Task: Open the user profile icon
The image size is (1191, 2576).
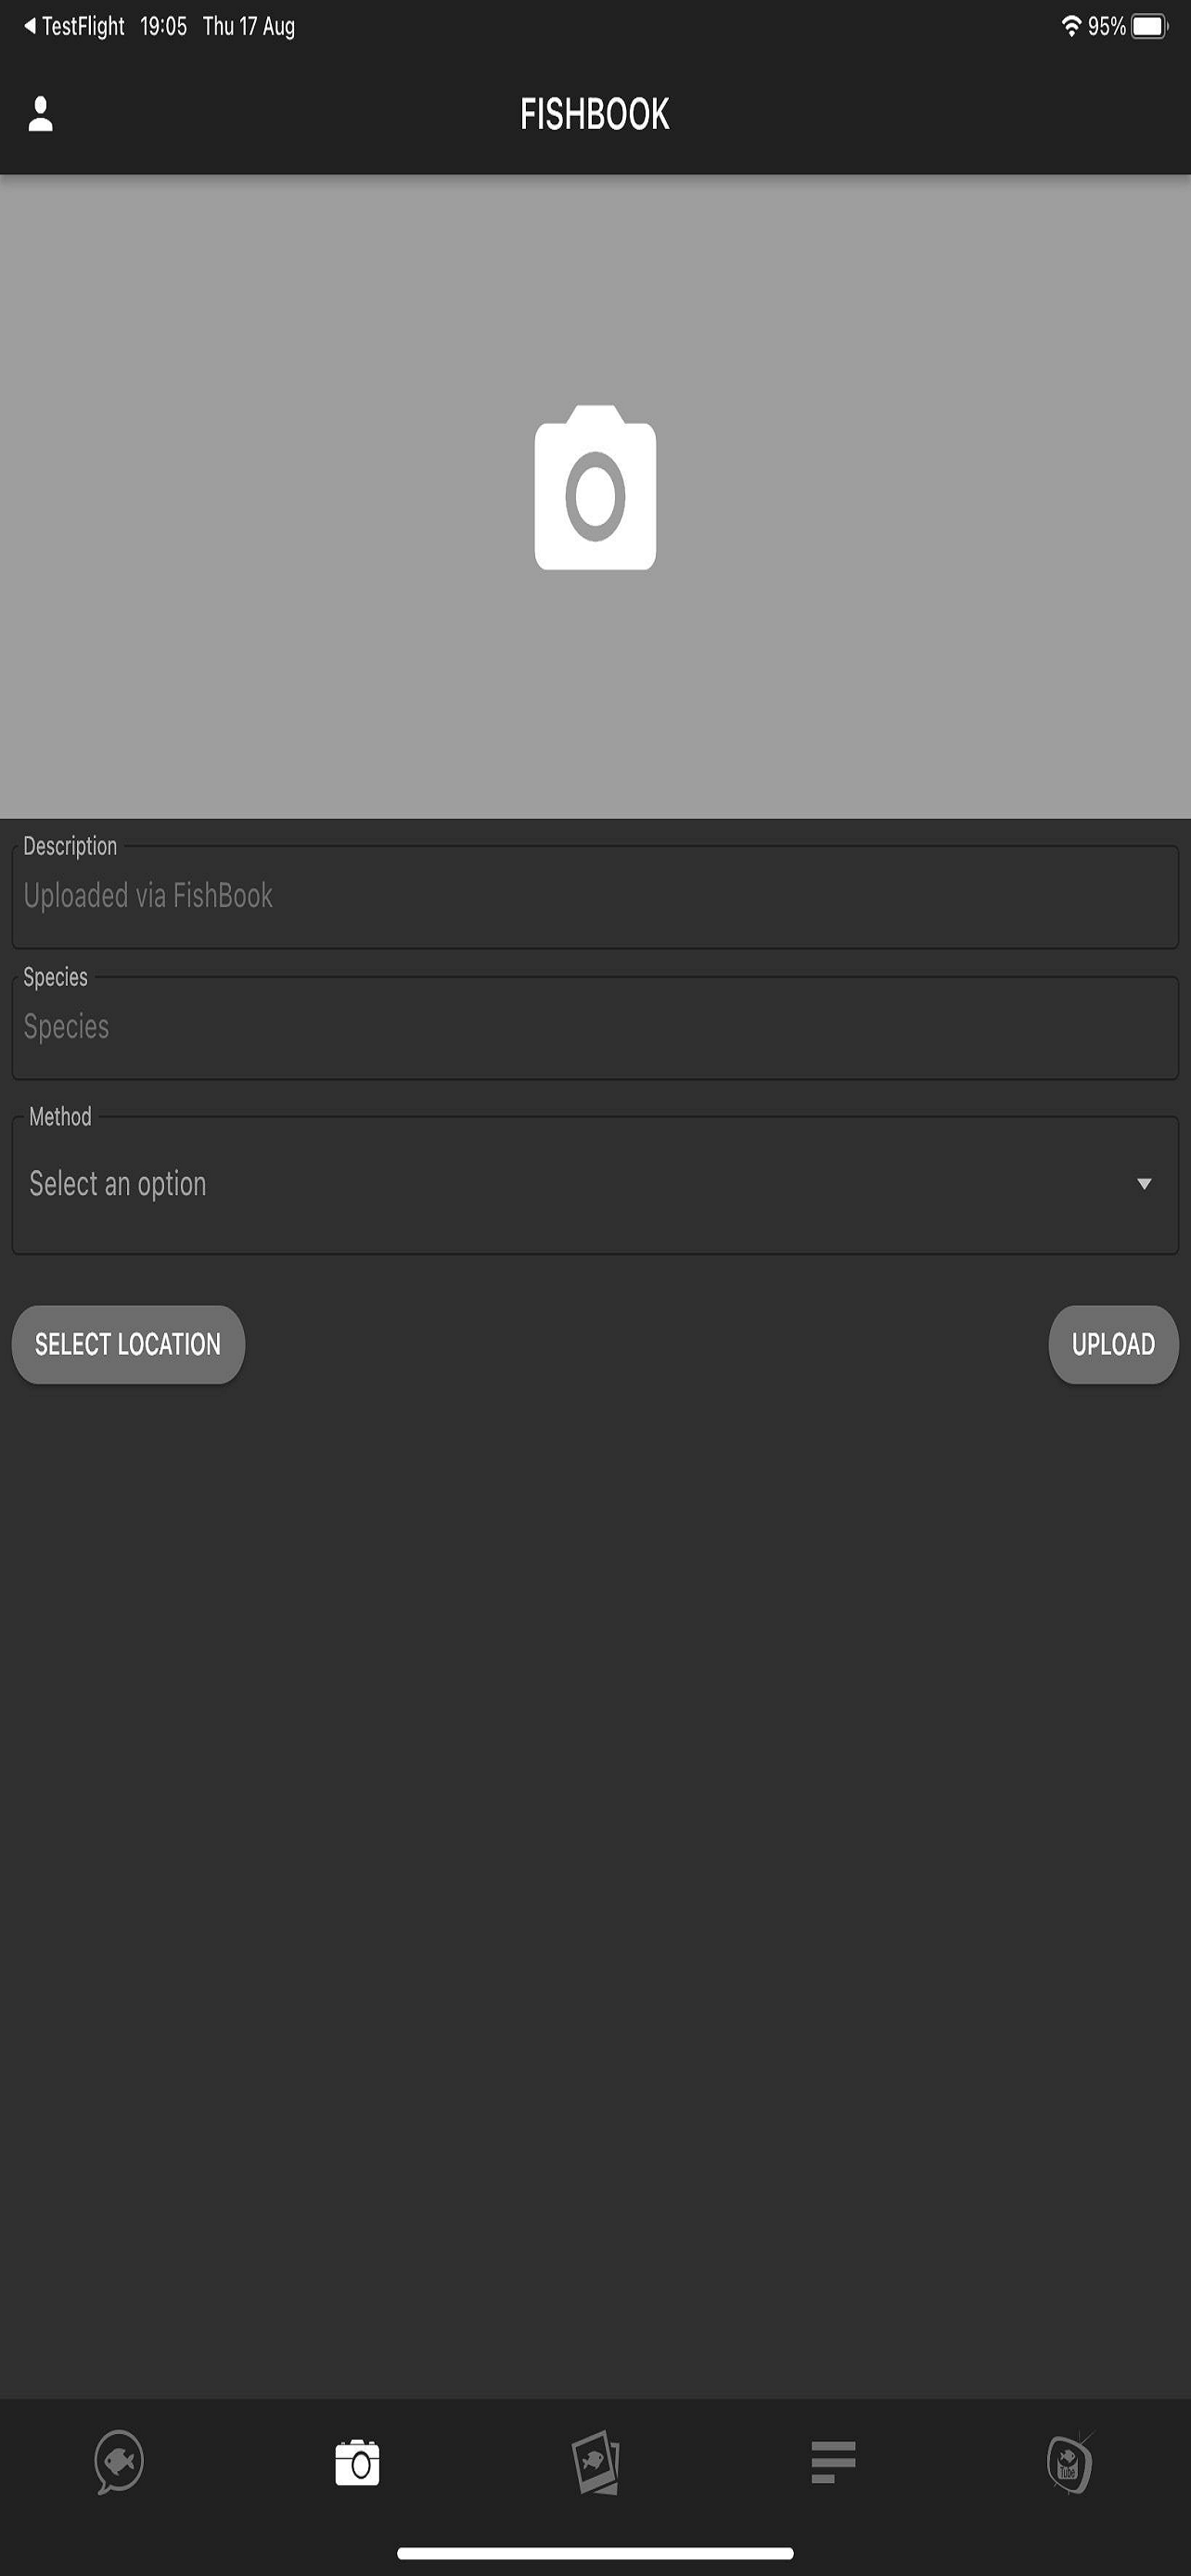Action: pyautogui.click(x=40, y=114)
